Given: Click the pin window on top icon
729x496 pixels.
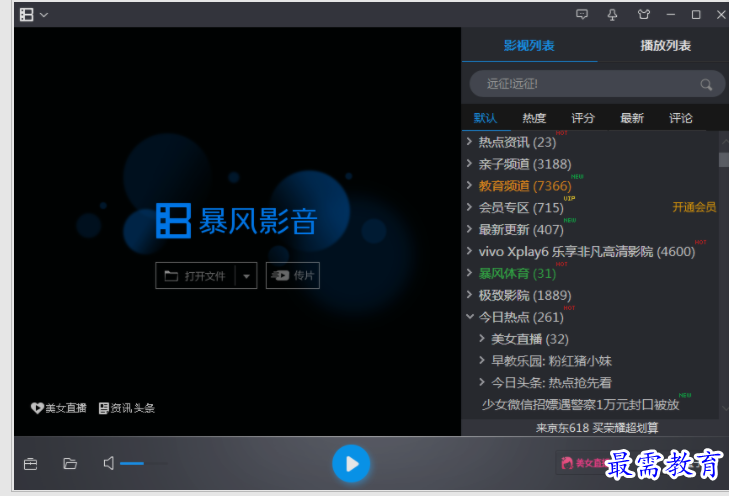Looking at the screenshot, I should pos(612,15).
